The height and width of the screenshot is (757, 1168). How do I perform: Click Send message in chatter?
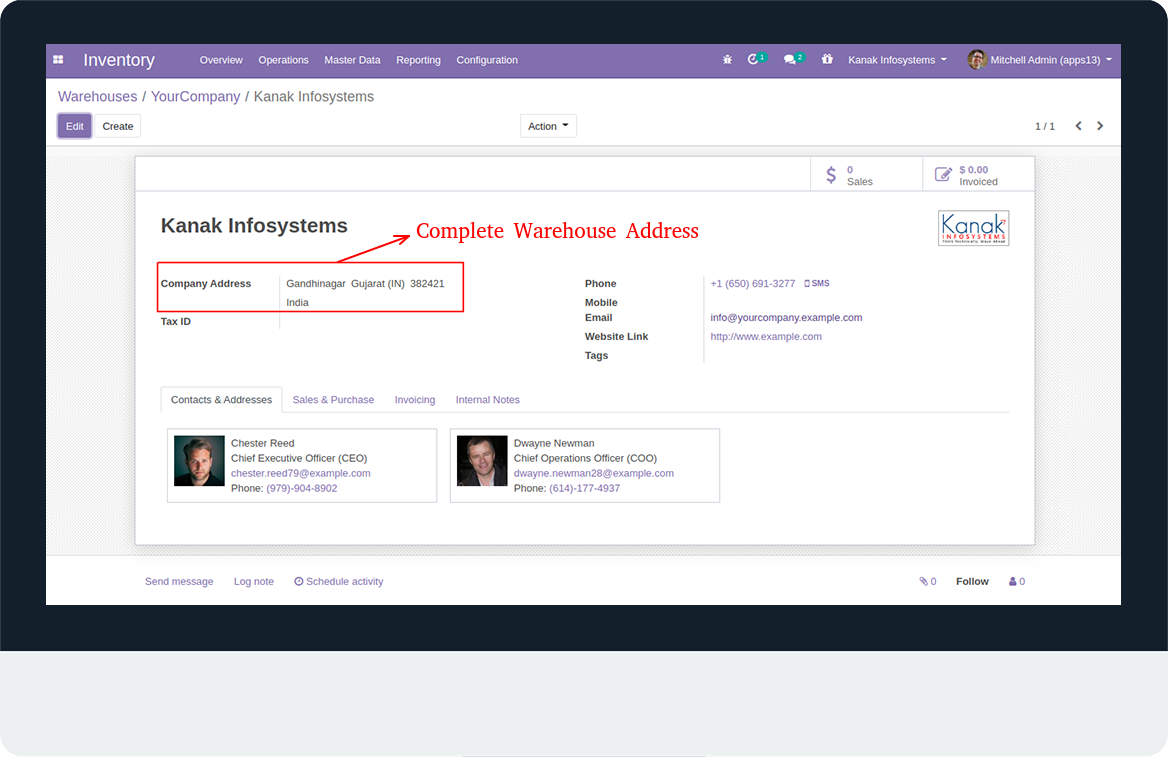(x=179, y=581)
